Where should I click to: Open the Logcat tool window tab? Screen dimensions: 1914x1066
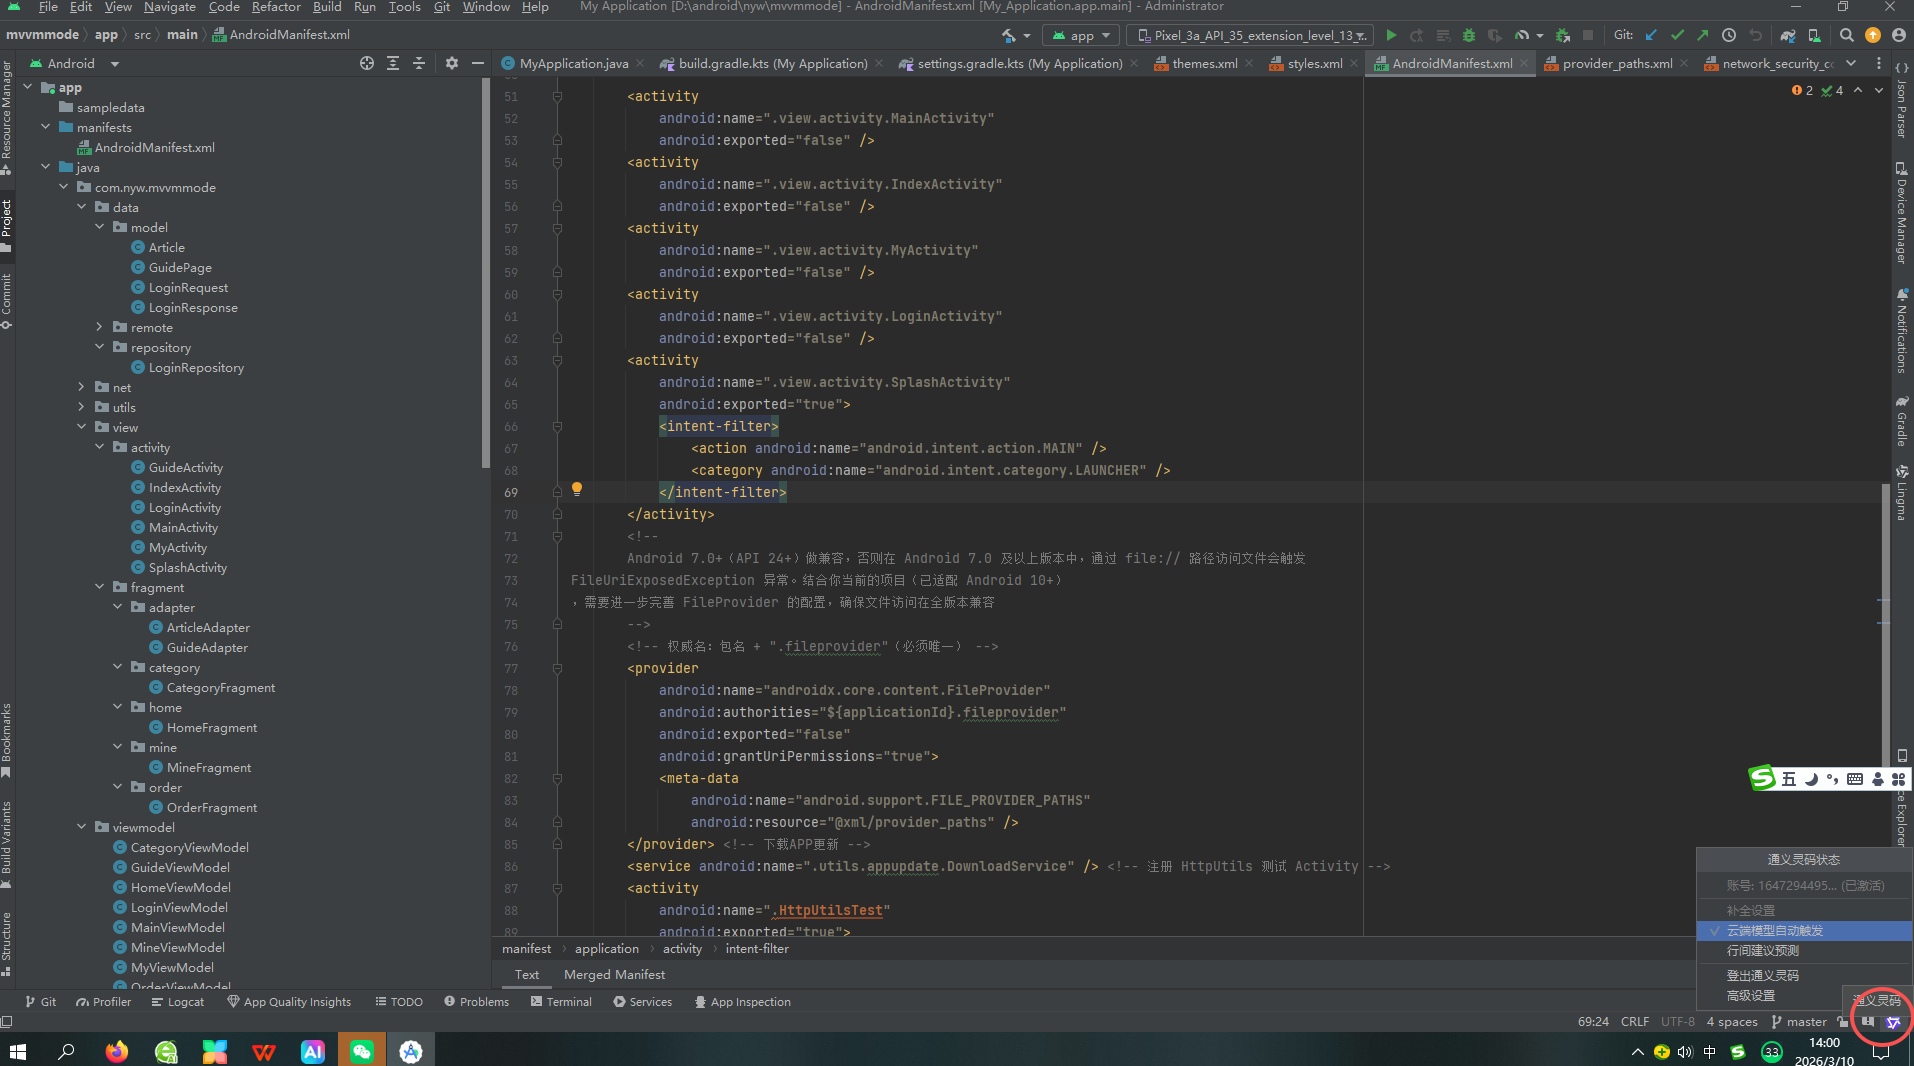coord(178,1001)
